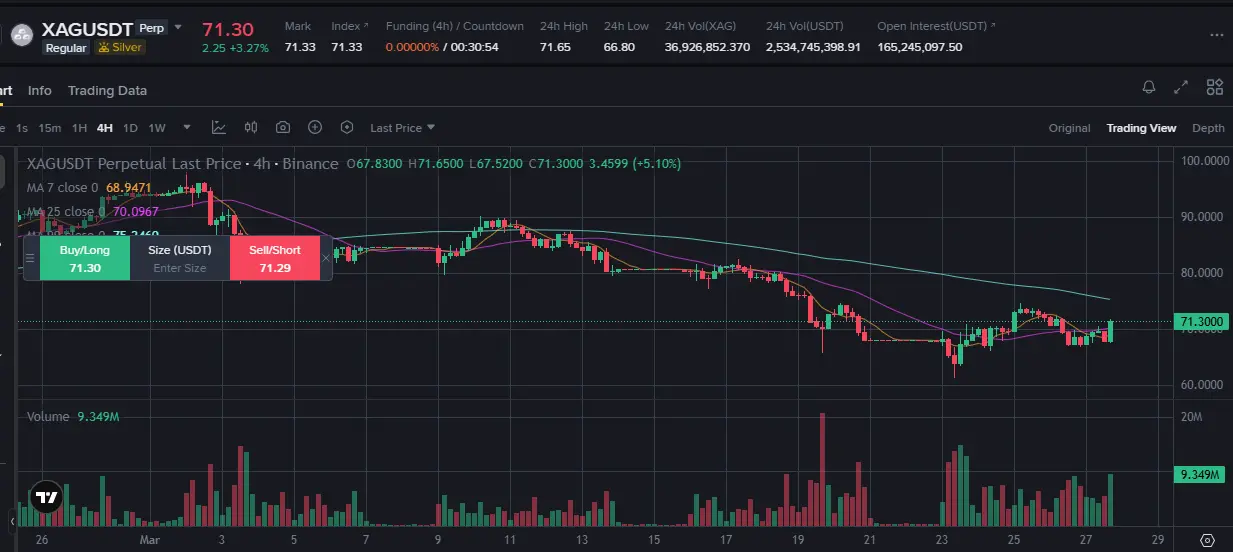Select the 1H time interval

tap(79, 128)
